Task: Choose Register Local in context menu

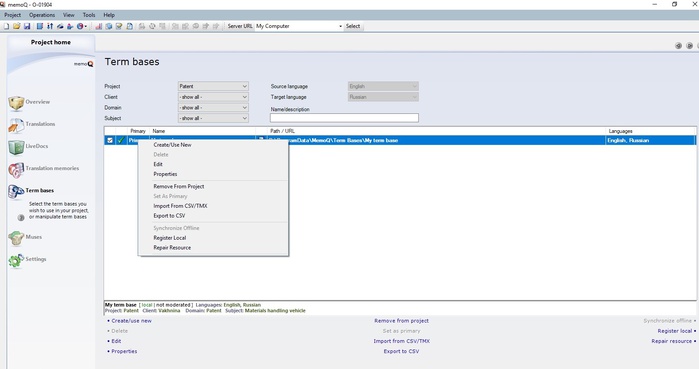Action: [170, 238]
